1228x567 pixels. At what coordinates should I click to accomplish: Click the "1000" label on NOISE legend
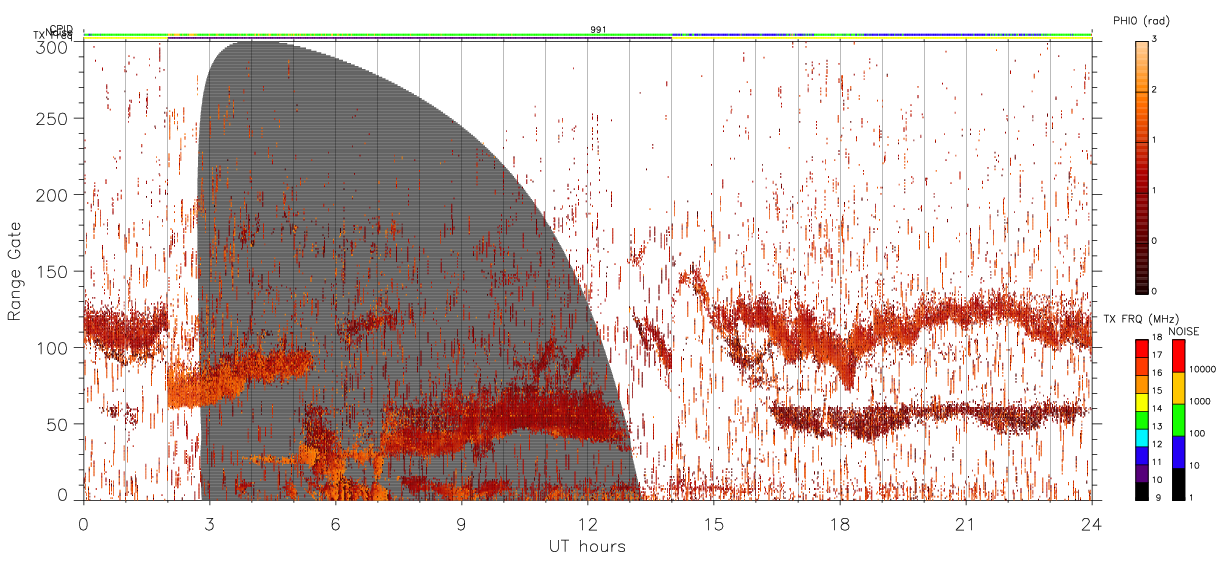pyautogui.click(x=1199, y=401)
